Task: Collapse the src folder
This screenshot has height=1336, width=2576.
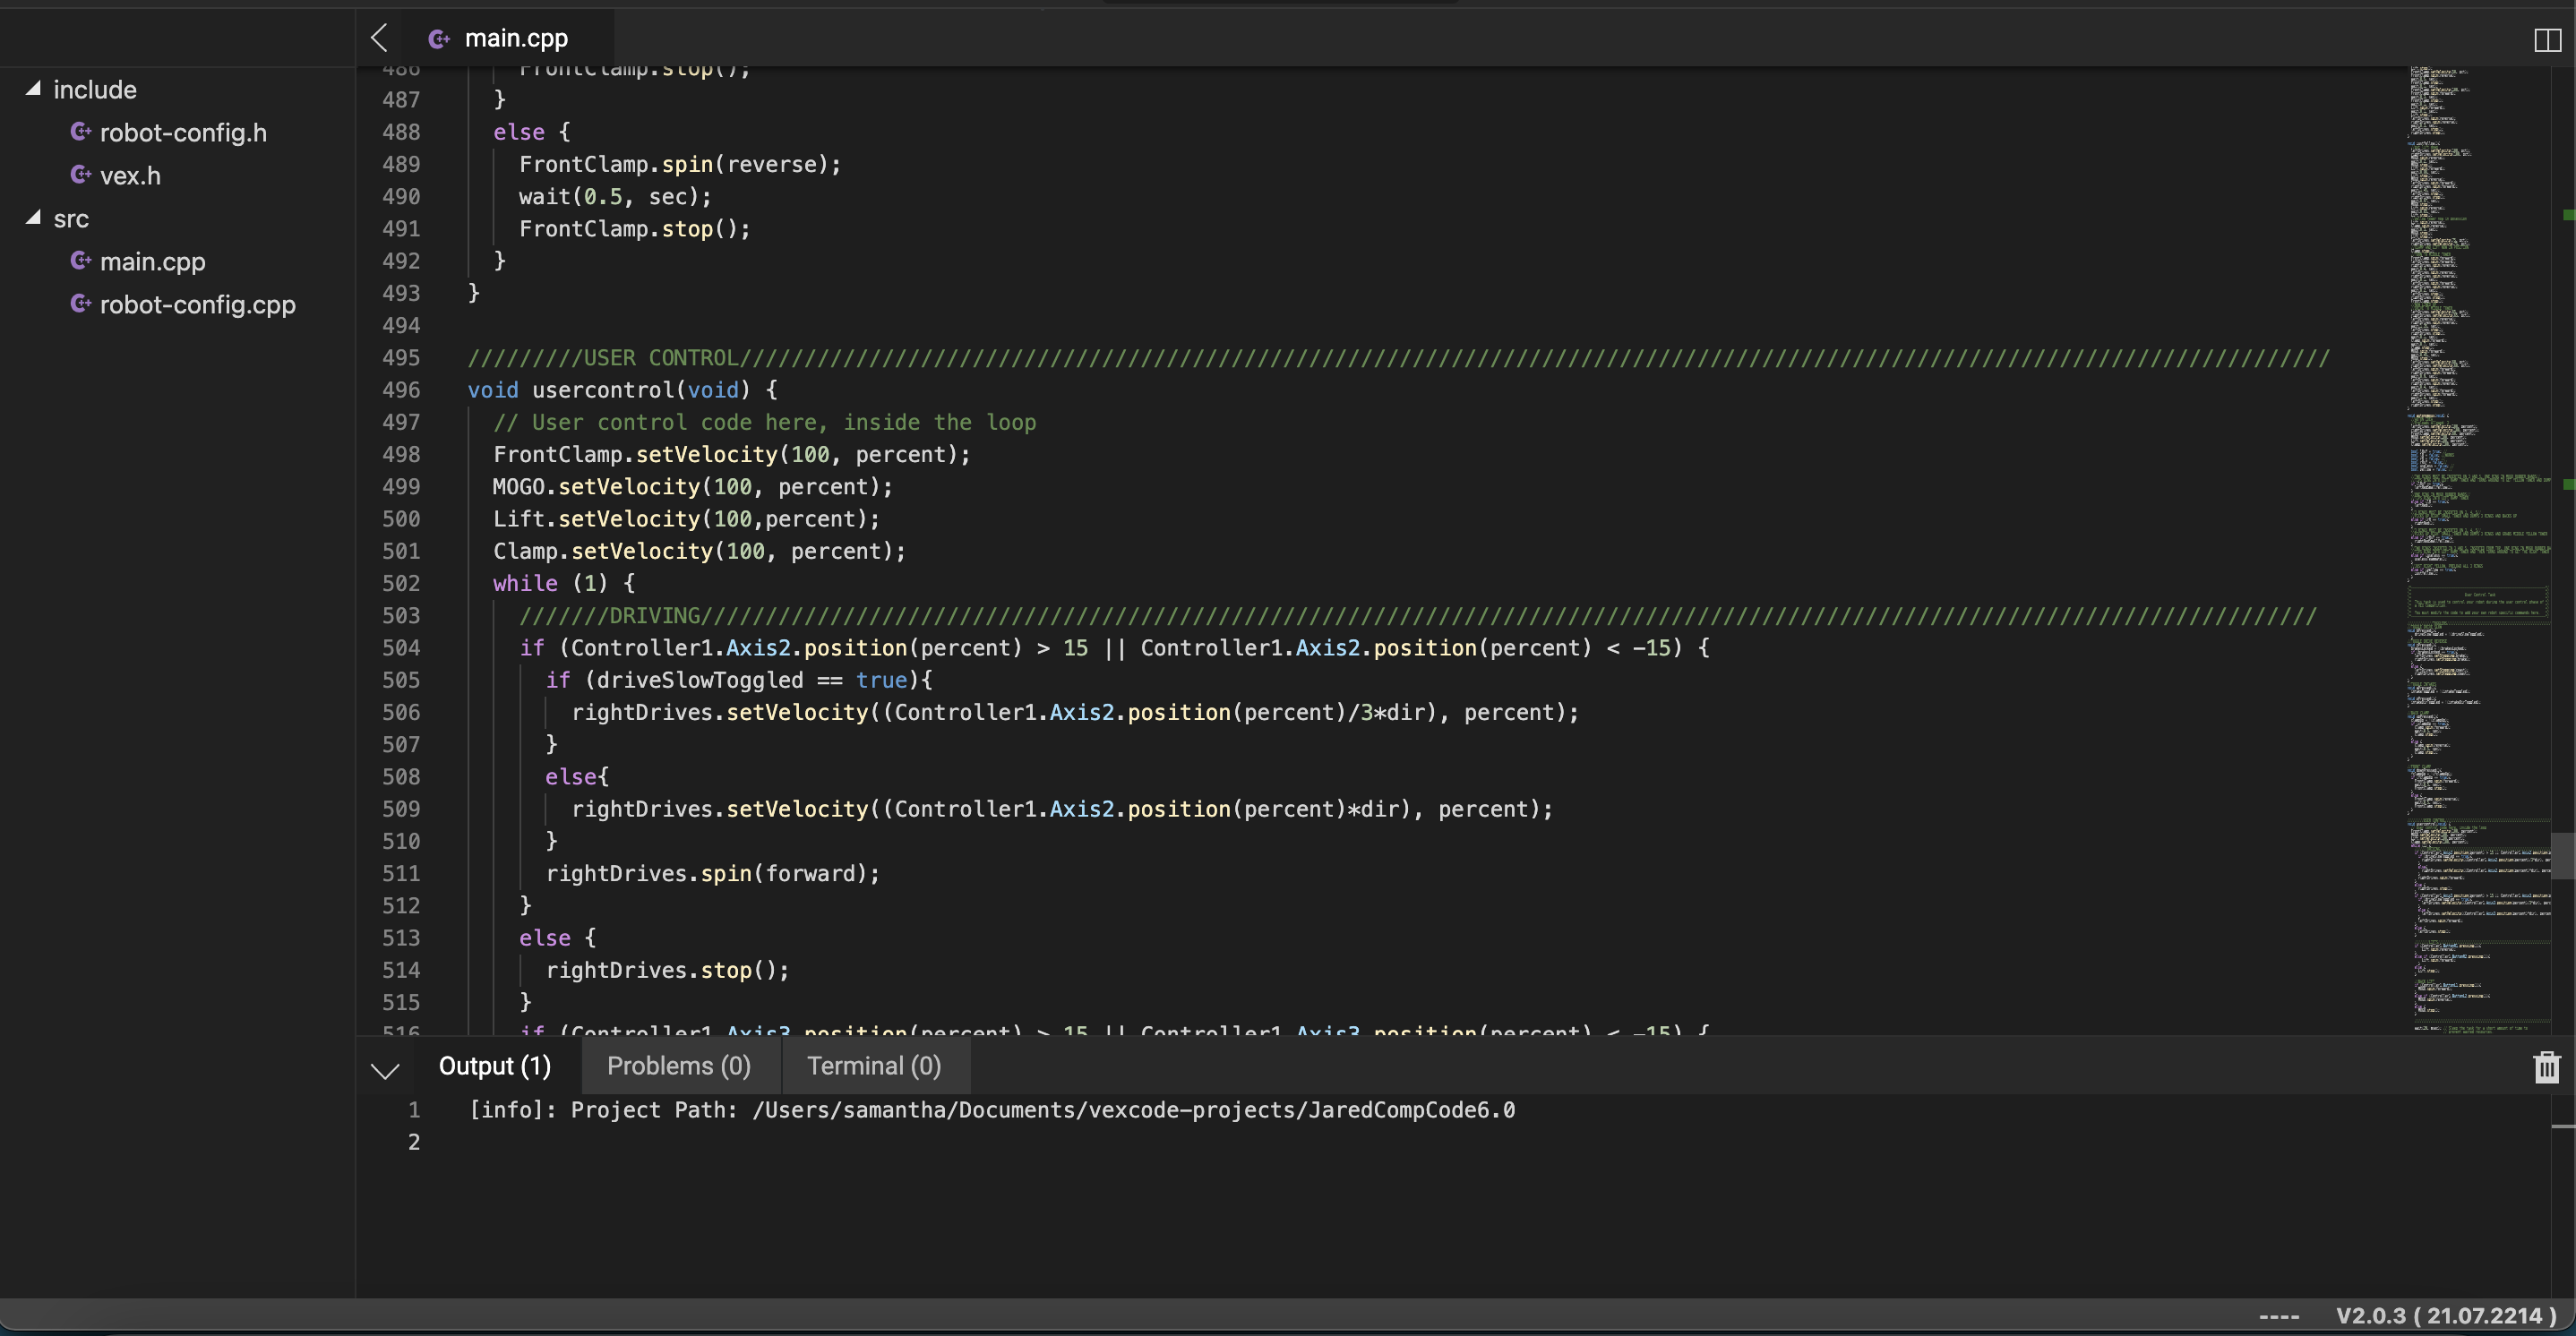Action: click(33, 218)
